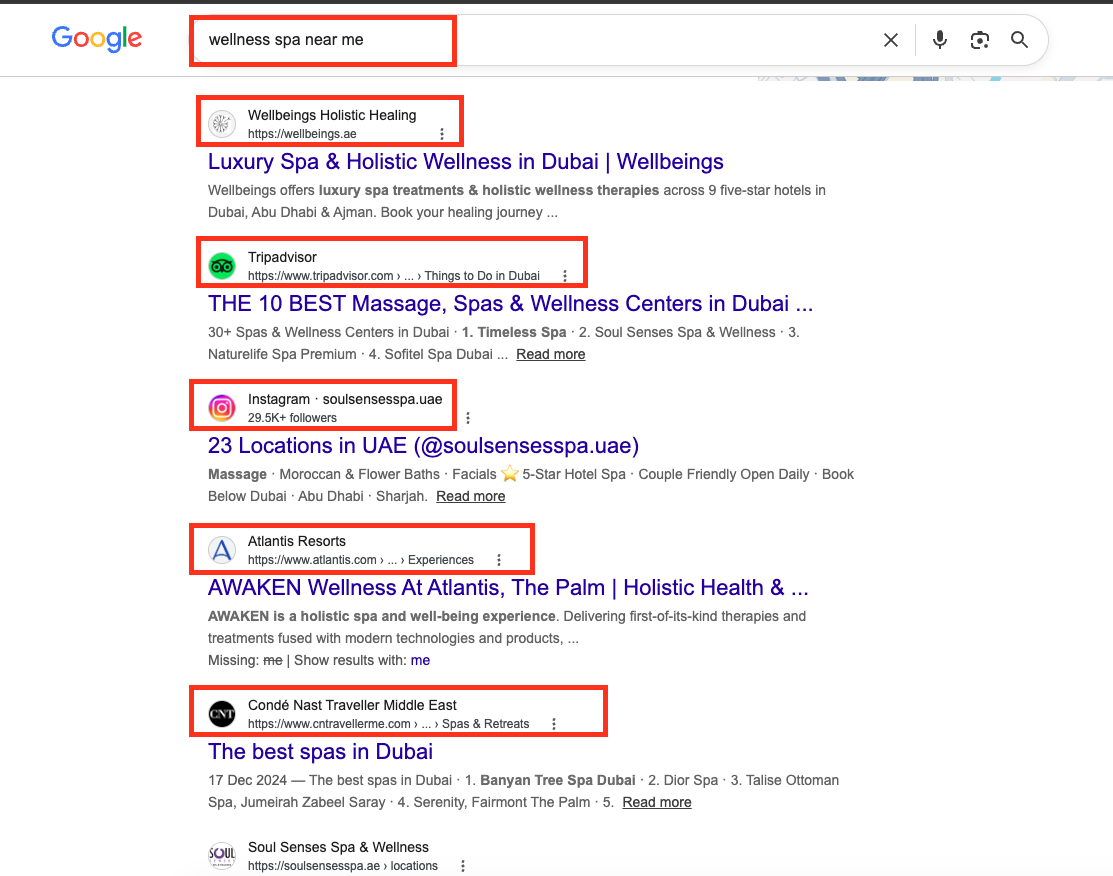Click Read more under Instagram snippet

[471, 496]
